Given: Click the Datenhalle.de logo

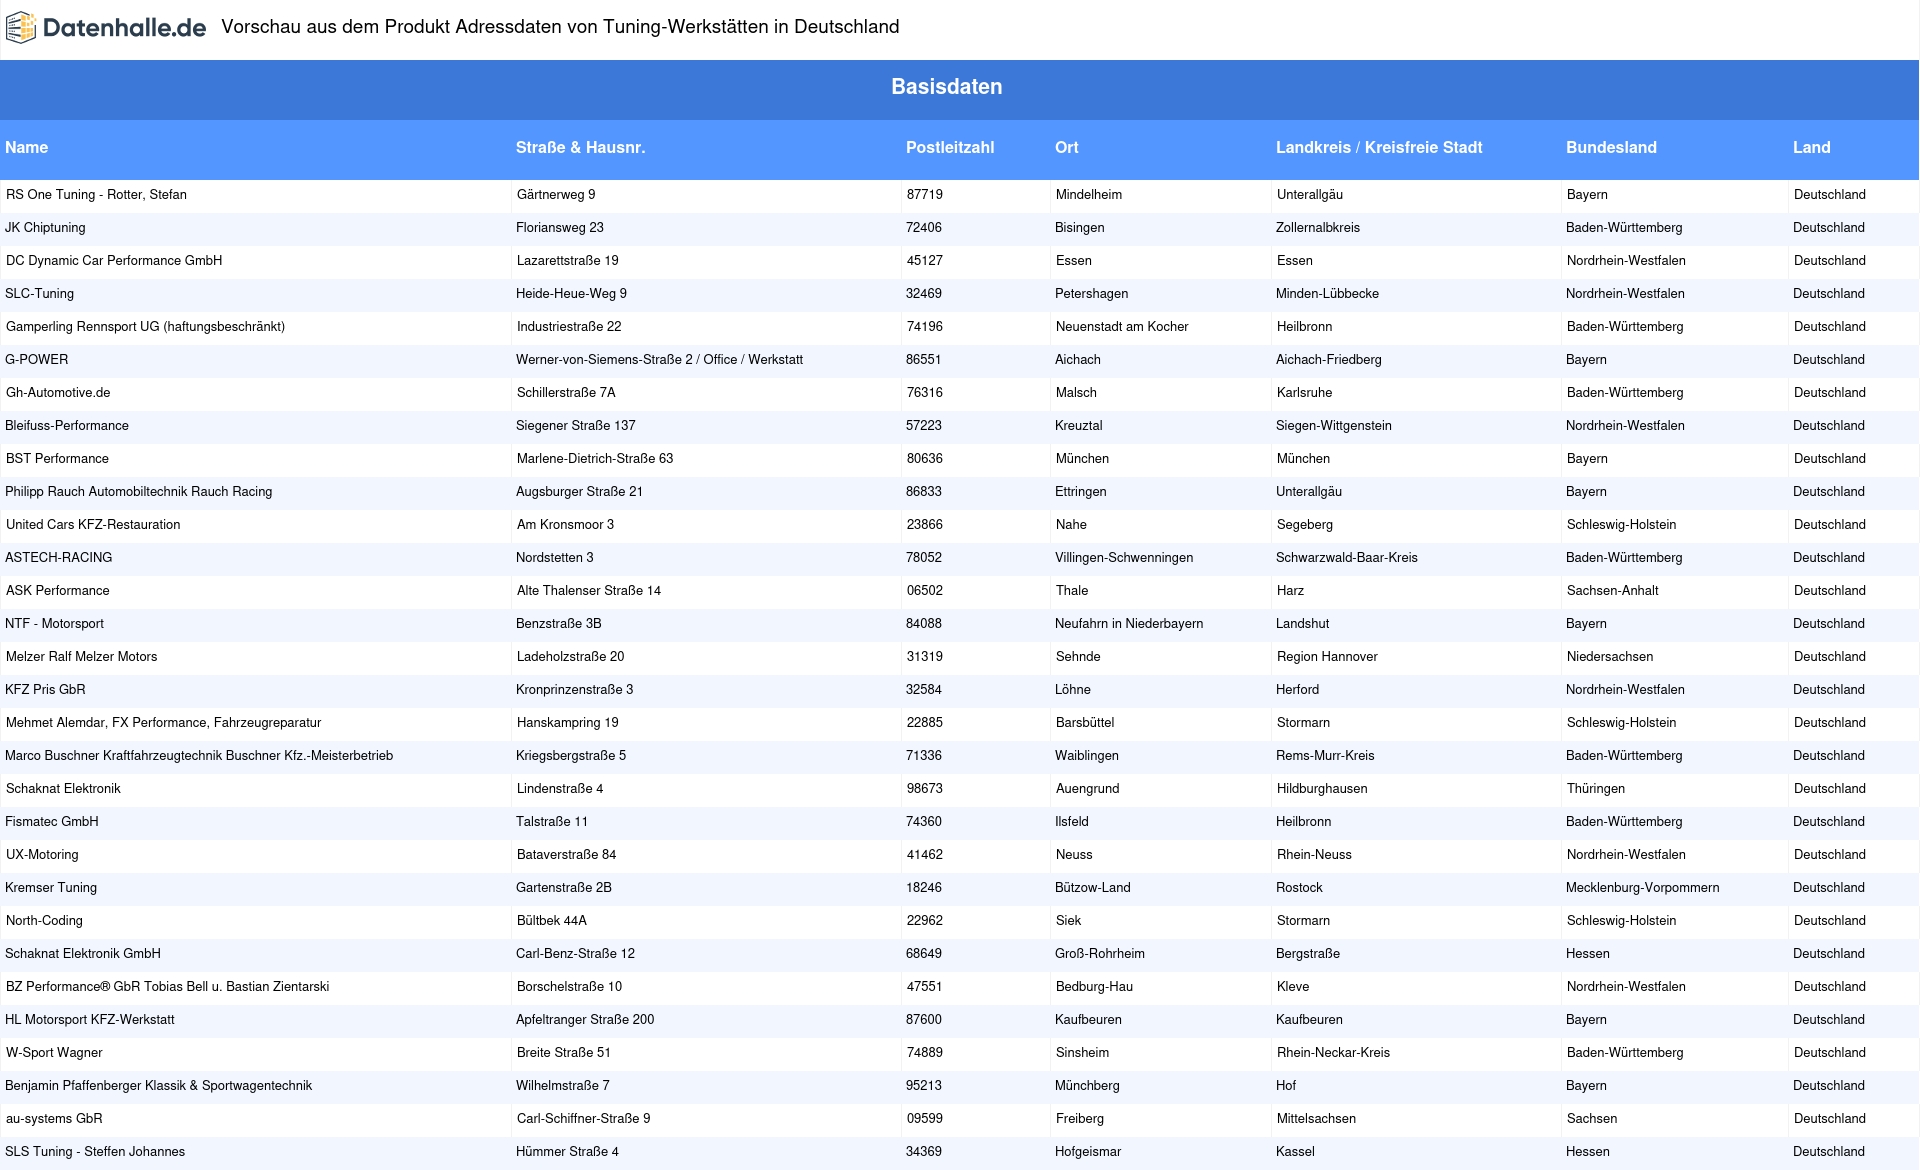Looking at the screenshot, I should [x=106, y=28].
